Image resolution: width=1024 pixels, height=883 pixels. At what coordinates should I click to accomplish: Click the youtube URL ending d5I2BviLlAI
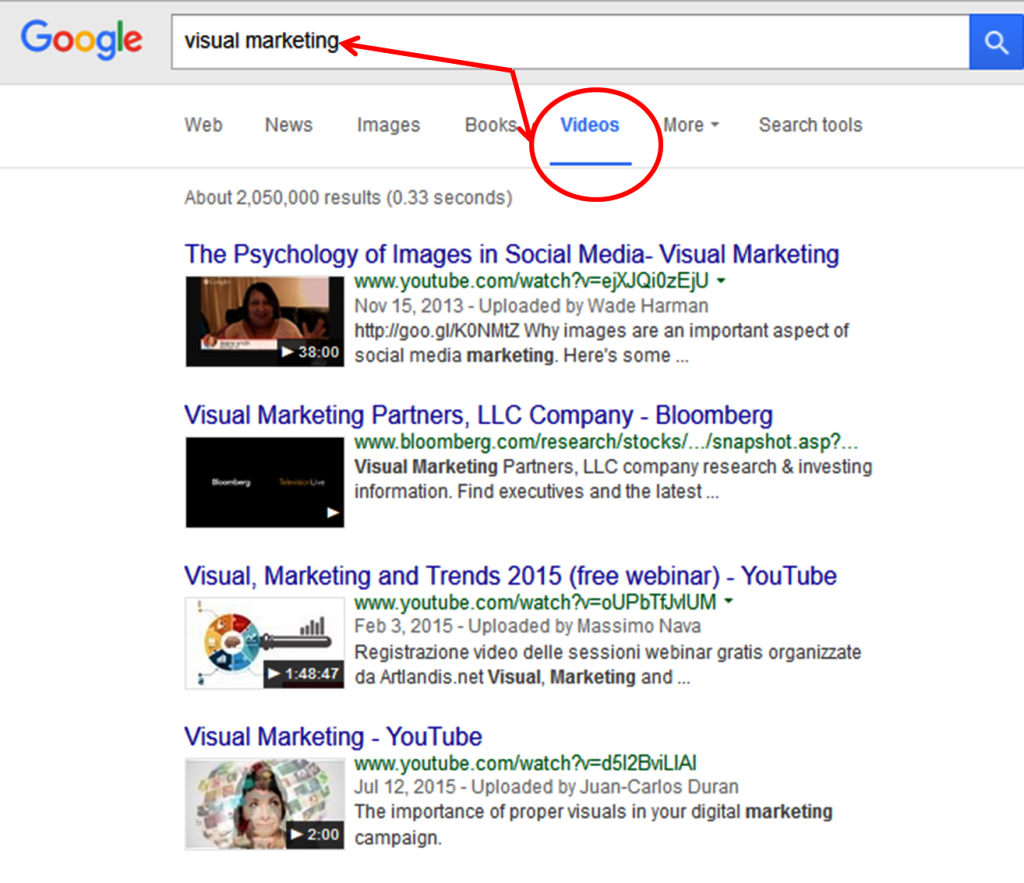click(x=525, y=763)
